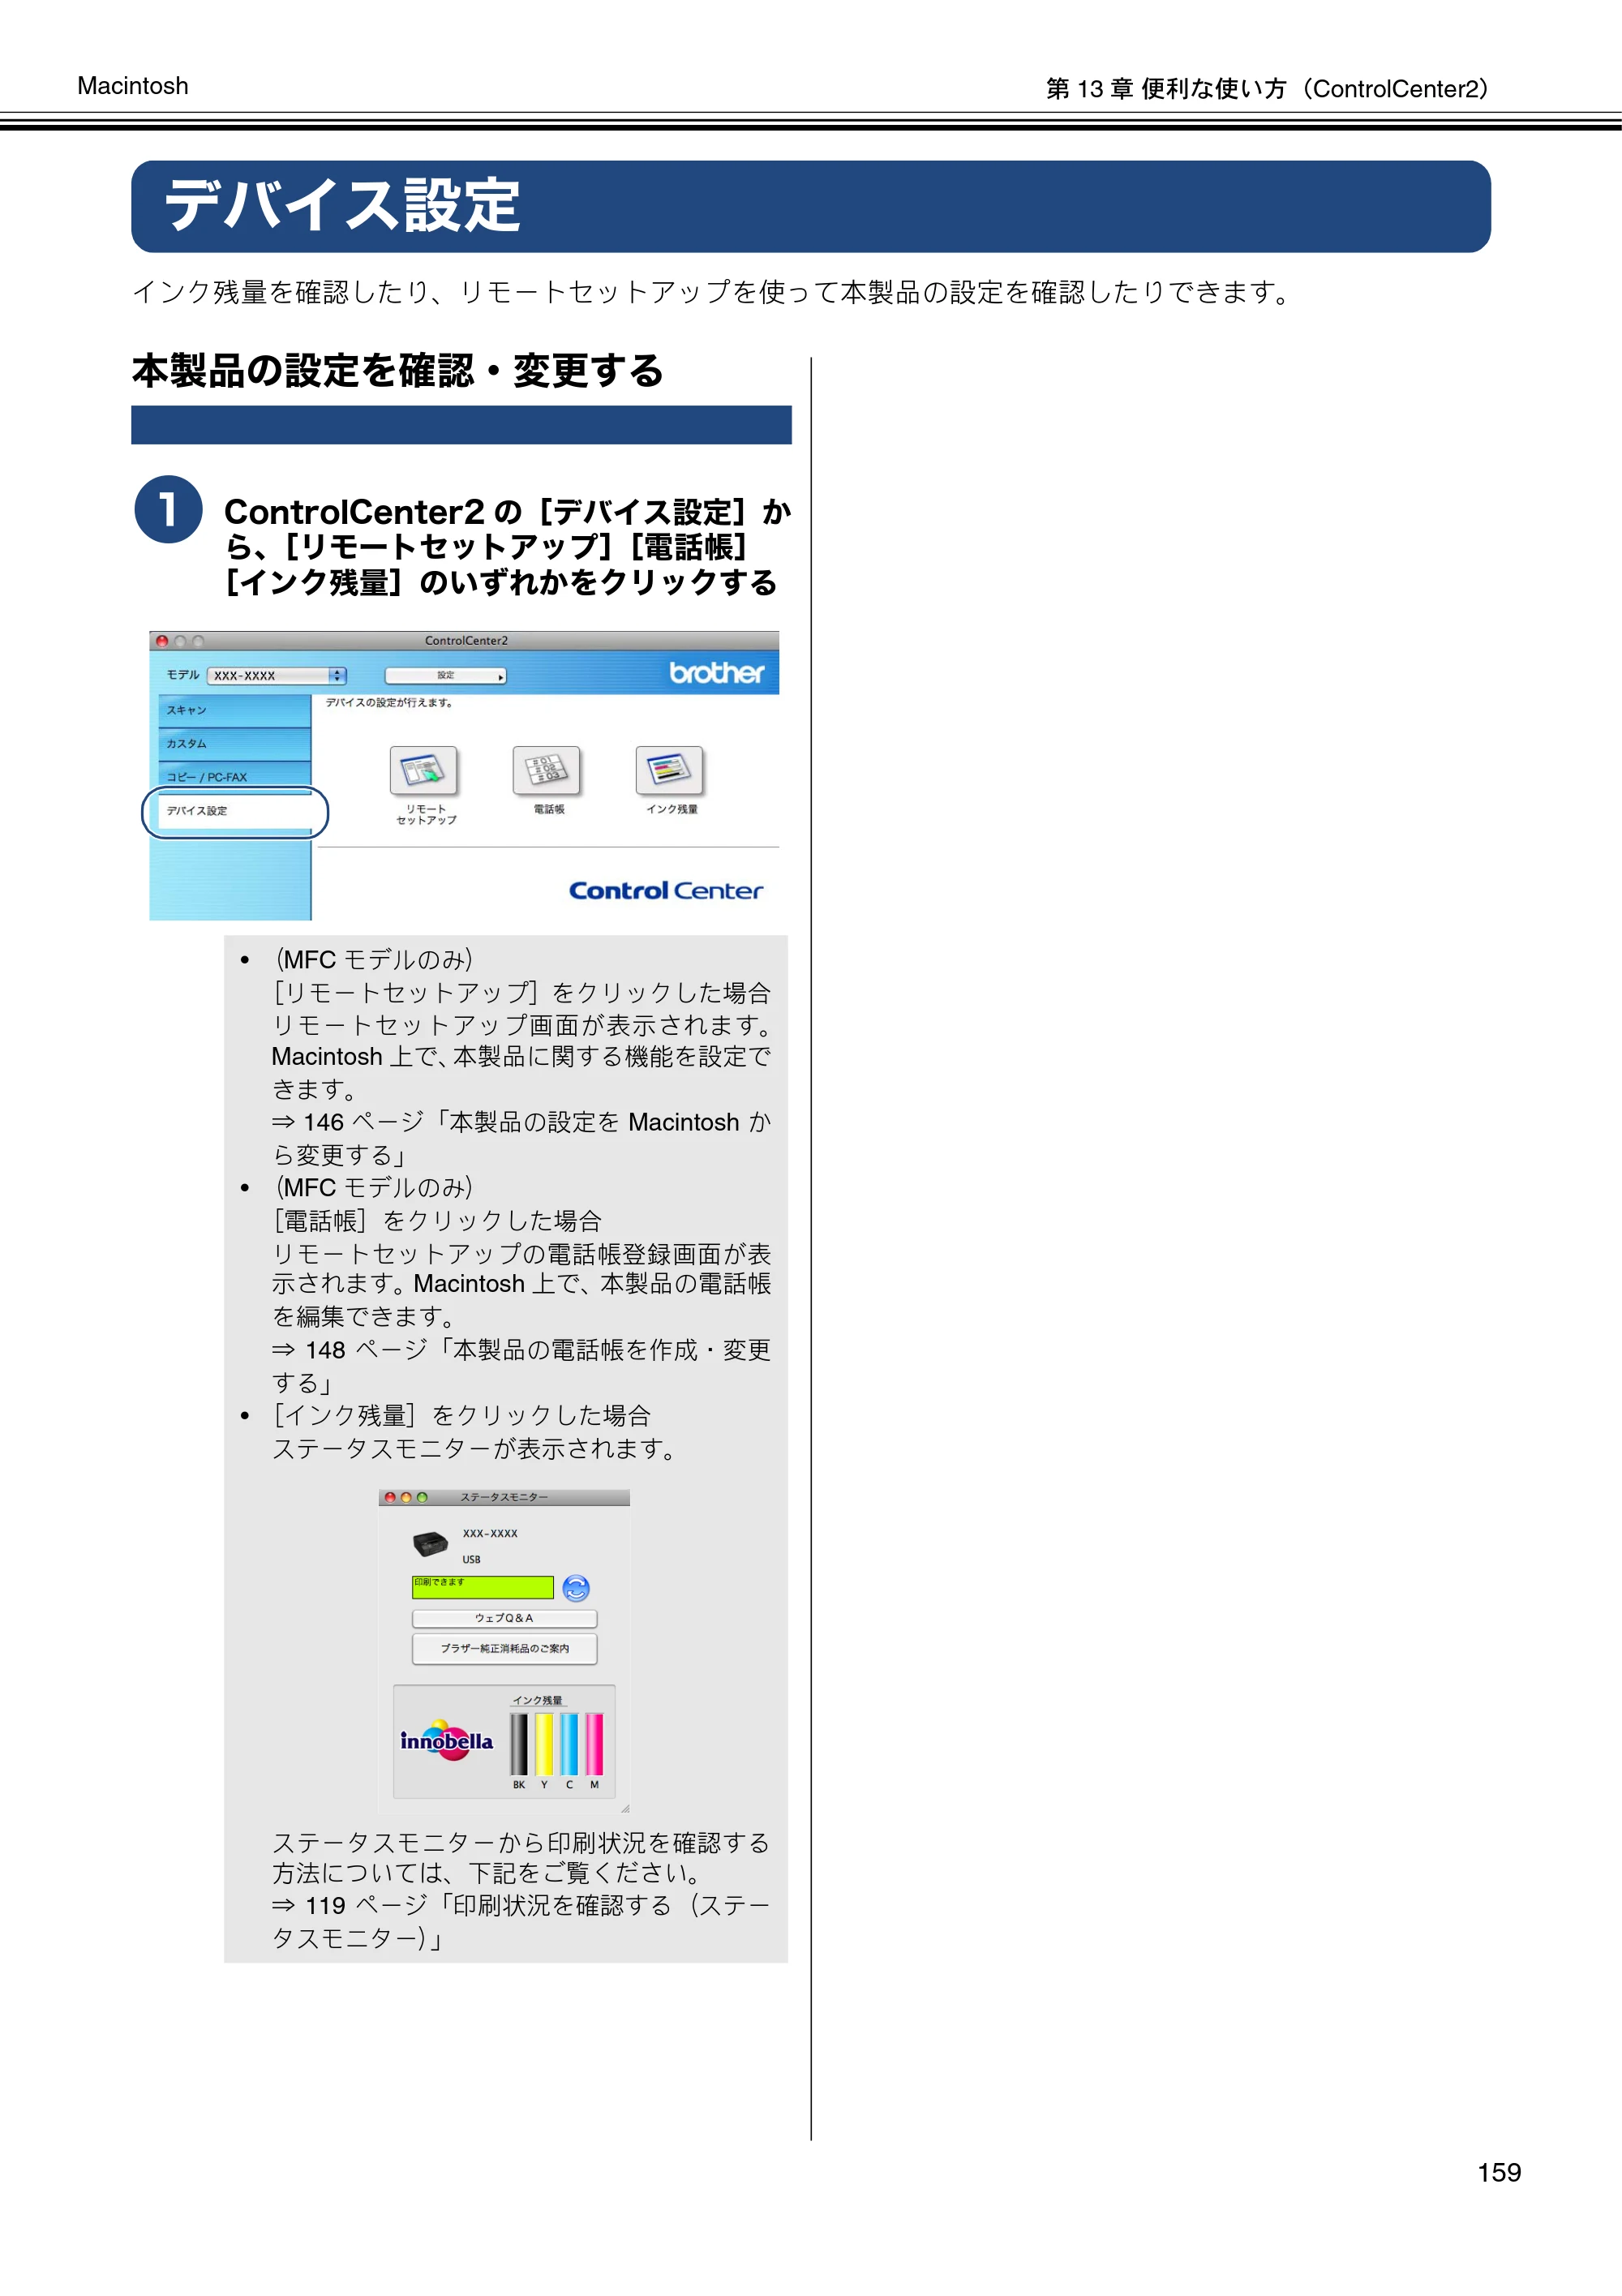Select the カスタム tab in sidebar

234,744
